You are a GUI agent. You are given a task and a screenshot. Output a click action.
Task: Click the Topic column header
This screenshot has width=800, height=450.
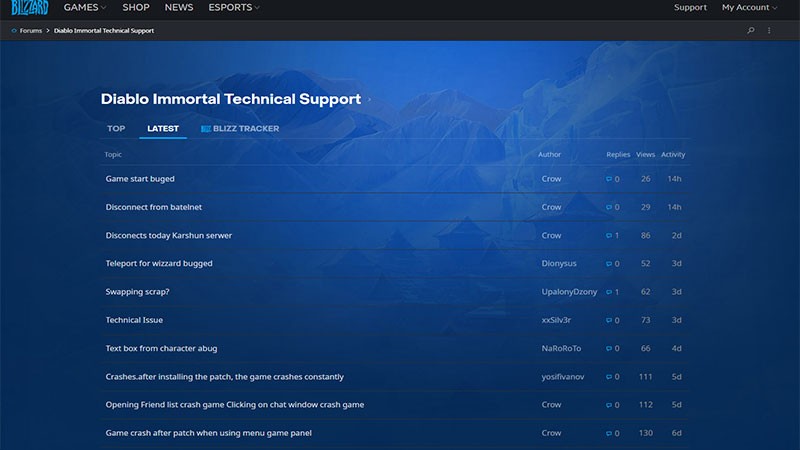(x=113, y=154)
